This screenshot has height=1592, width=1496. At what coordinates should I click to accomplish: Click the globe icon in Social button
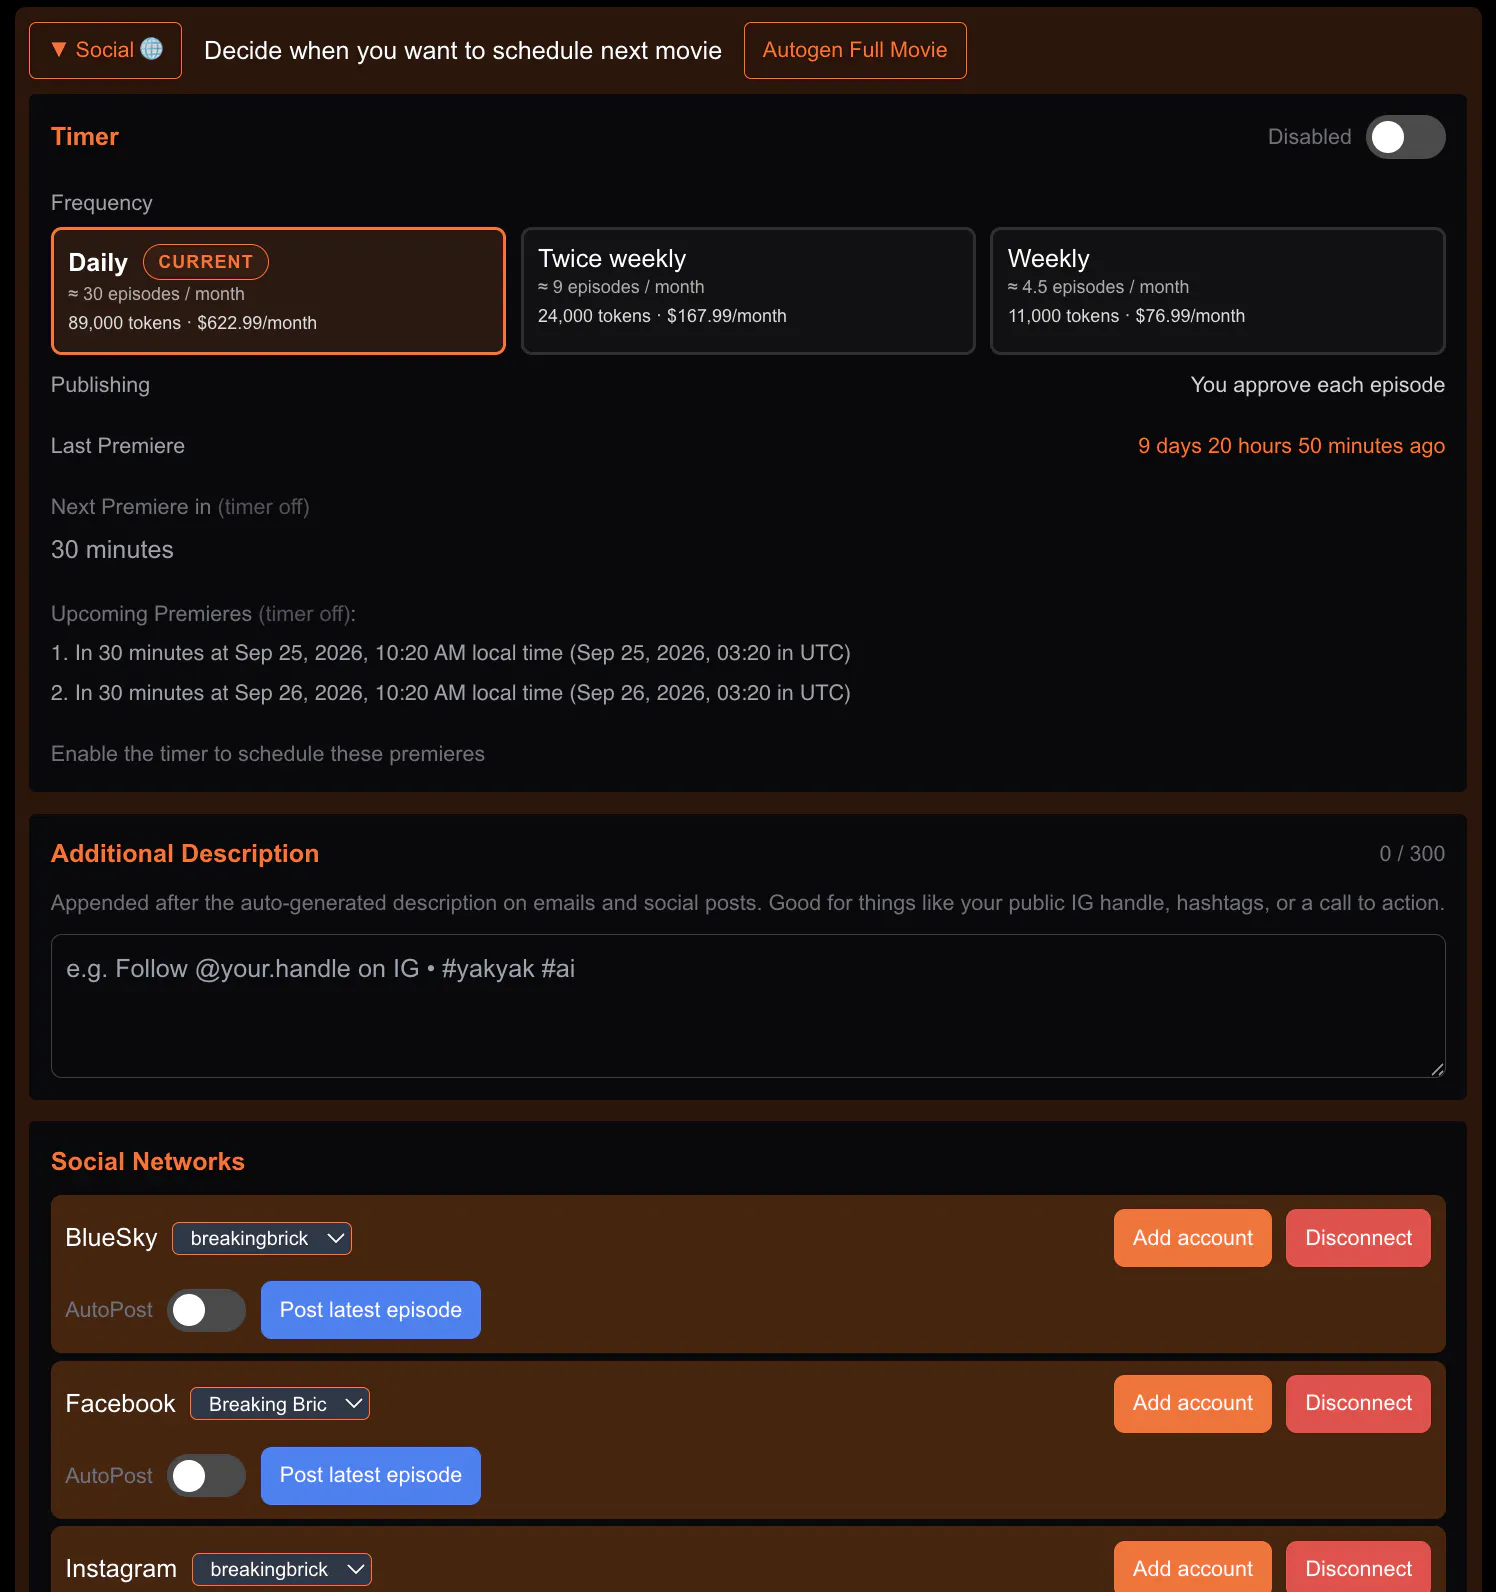152,49
